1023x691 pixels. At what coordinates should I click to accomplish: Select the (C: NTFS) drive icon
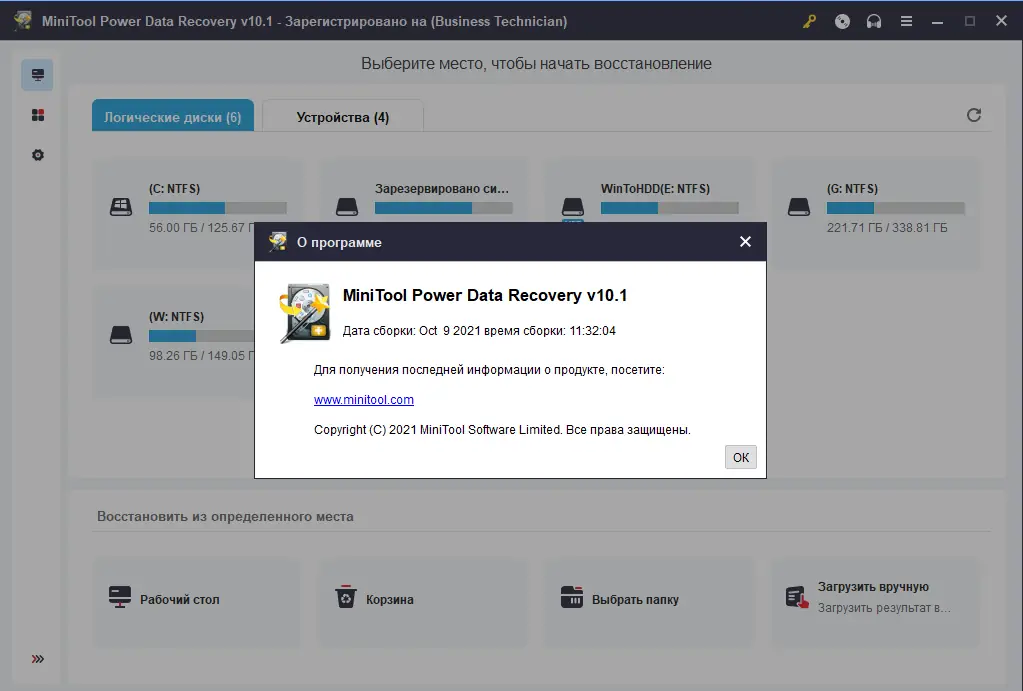[x=121, y=207]
